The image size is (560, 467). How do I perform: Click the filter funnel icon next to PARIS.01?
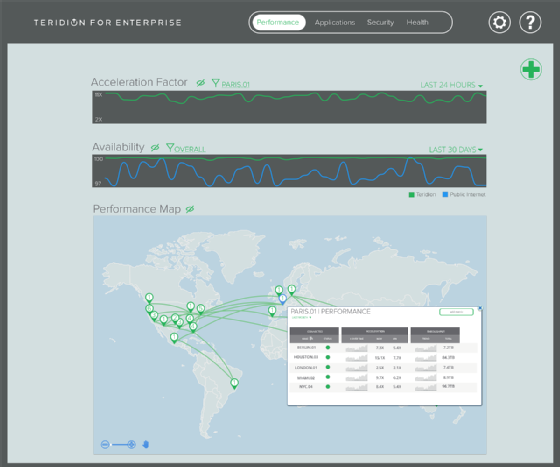click(215, 83)
